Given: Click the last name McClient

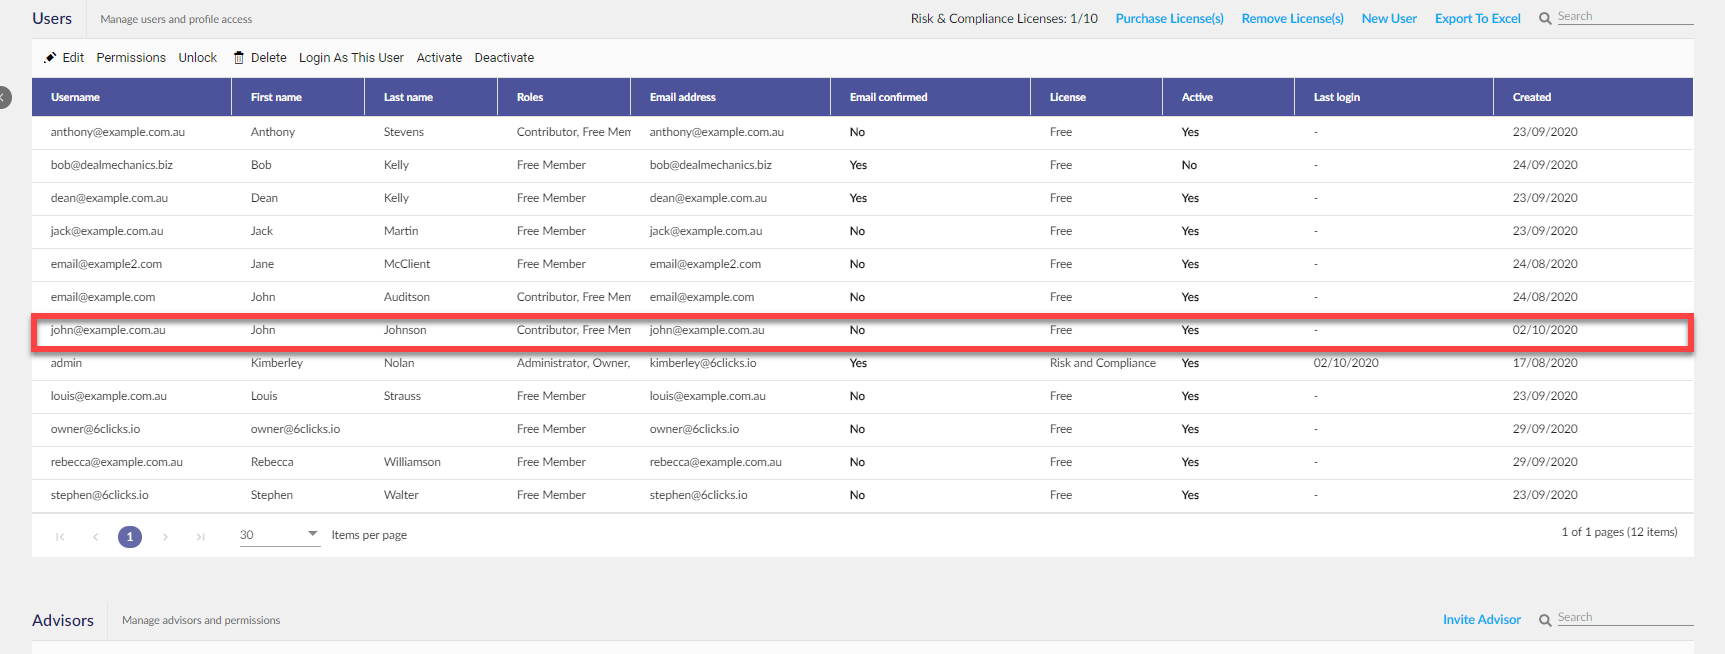Looking at the screenshot, I should pos(407,264).
